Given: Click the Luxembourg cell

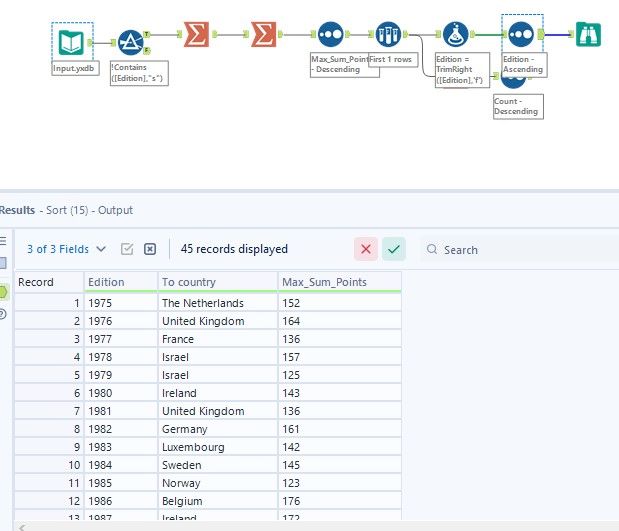Looking at the screenshot, I should [218, 447].
